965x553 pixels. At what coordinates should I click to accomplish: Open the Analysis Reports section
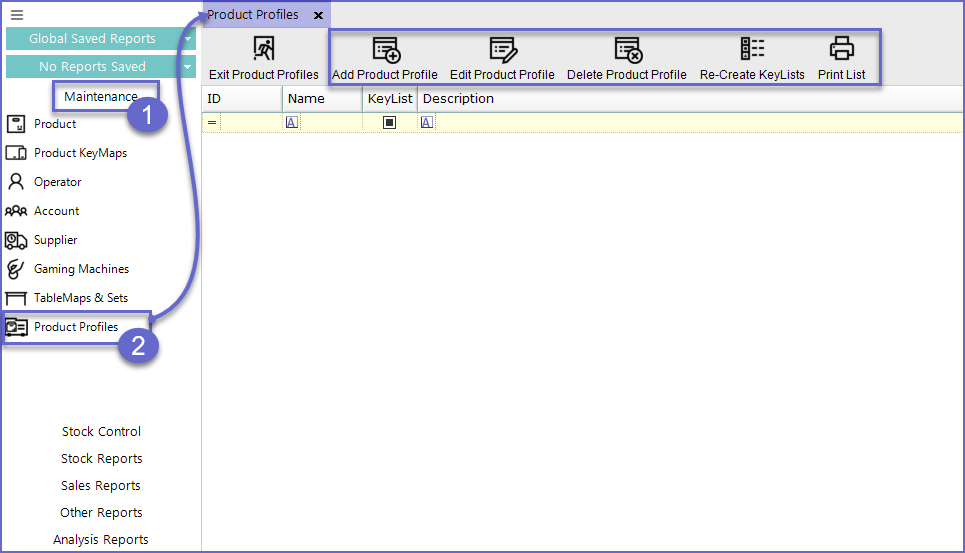101,540
